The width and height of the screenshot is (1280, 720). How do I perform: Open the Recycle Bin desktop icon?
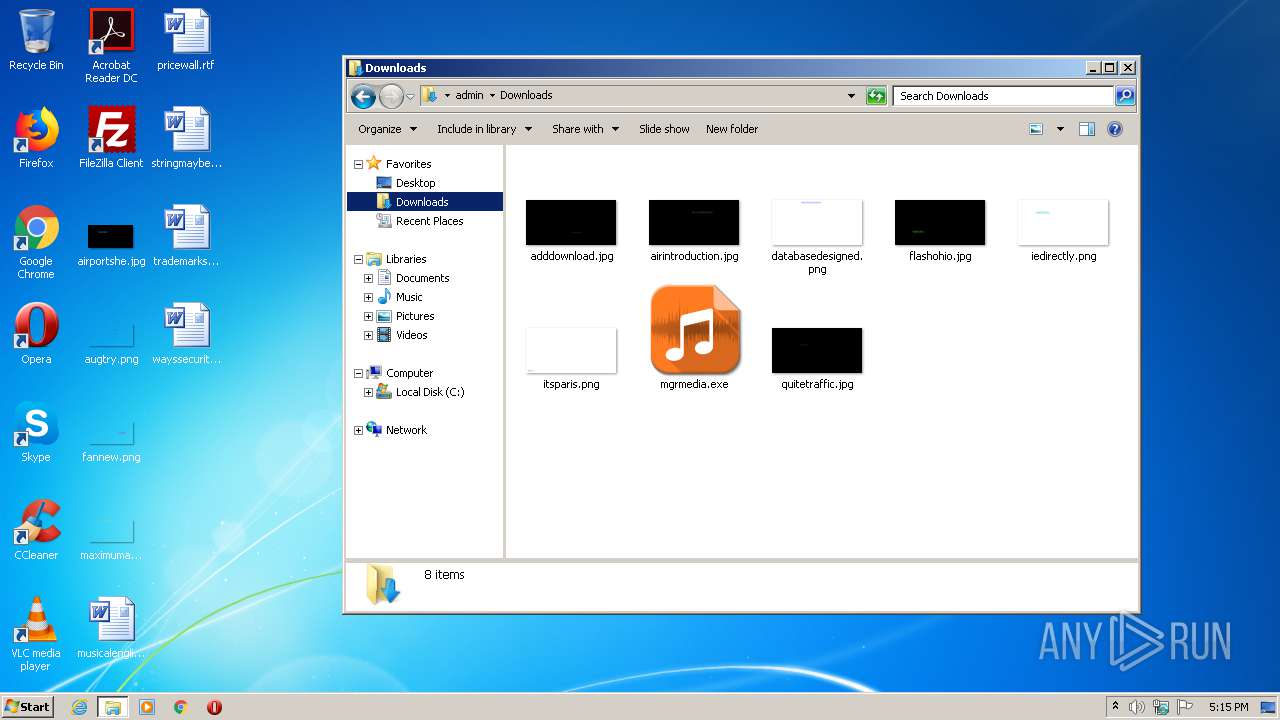coord(36,40)
